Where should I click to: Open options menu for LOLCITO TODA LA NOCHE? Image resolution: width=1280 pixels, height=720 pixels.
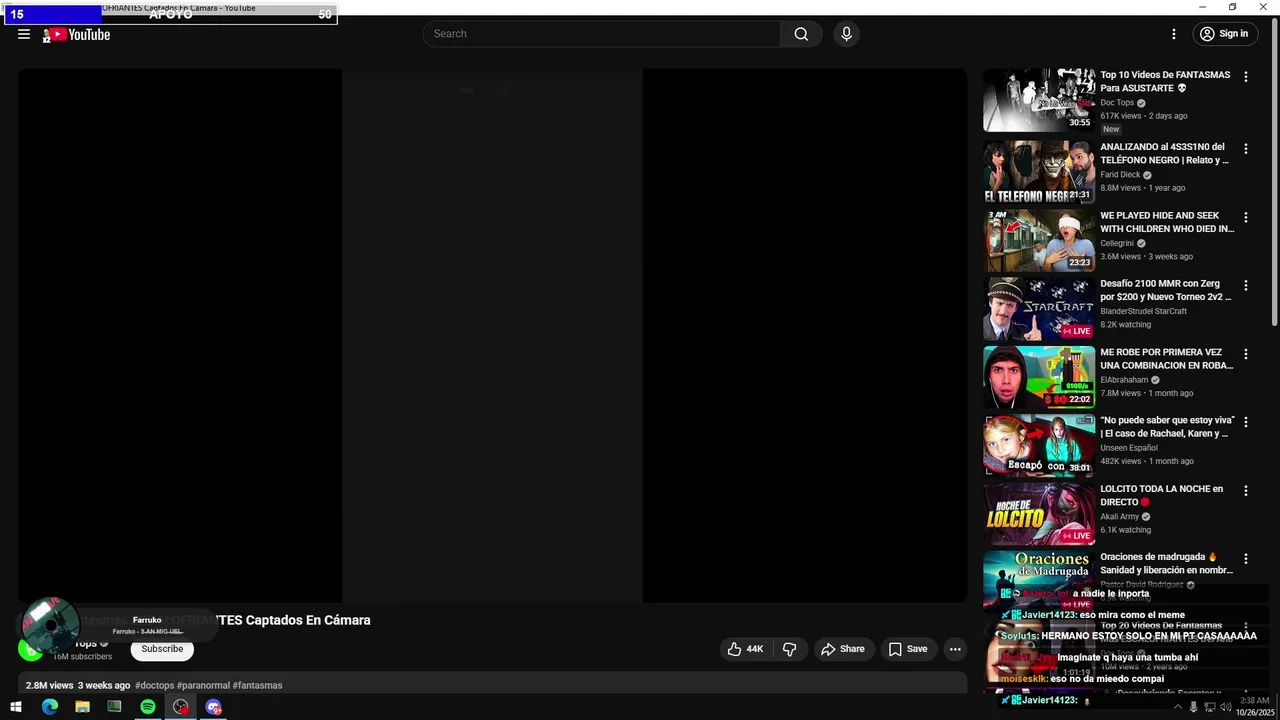point(1246,491)
